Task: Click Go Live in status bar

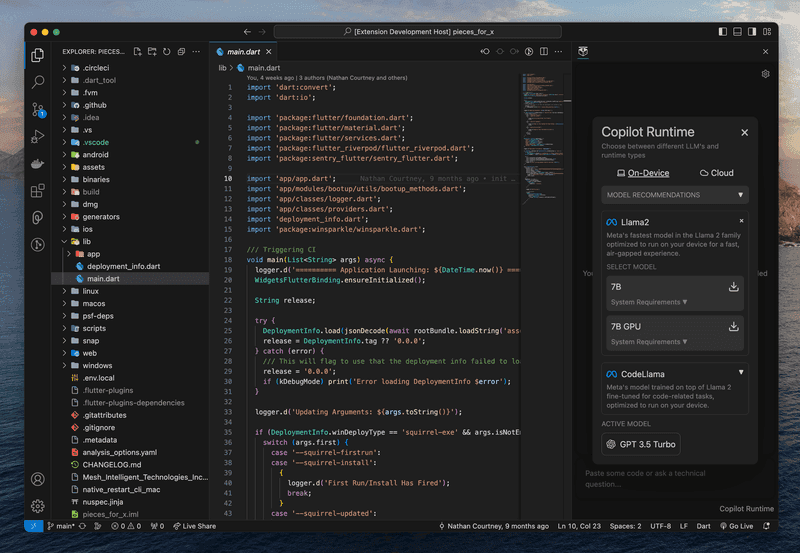Action: 736,526
